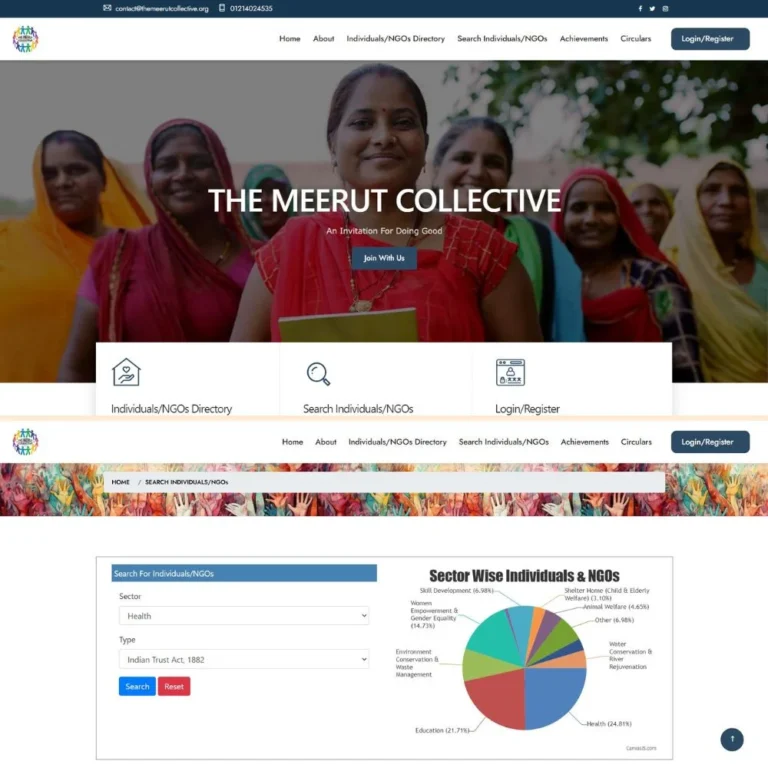Expand the Sector dropdown showing Health
This screenshot has width=768, height=768.
pos(243,616)
